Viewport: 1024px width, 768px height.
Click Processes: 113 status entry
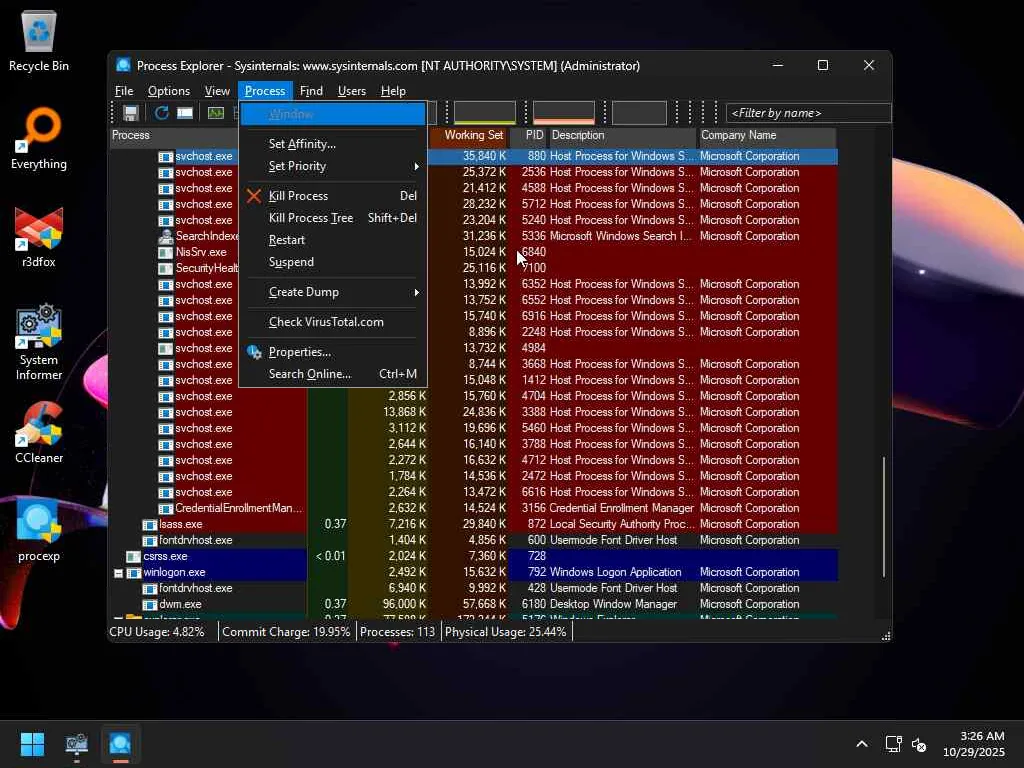(x=397, y=632)
